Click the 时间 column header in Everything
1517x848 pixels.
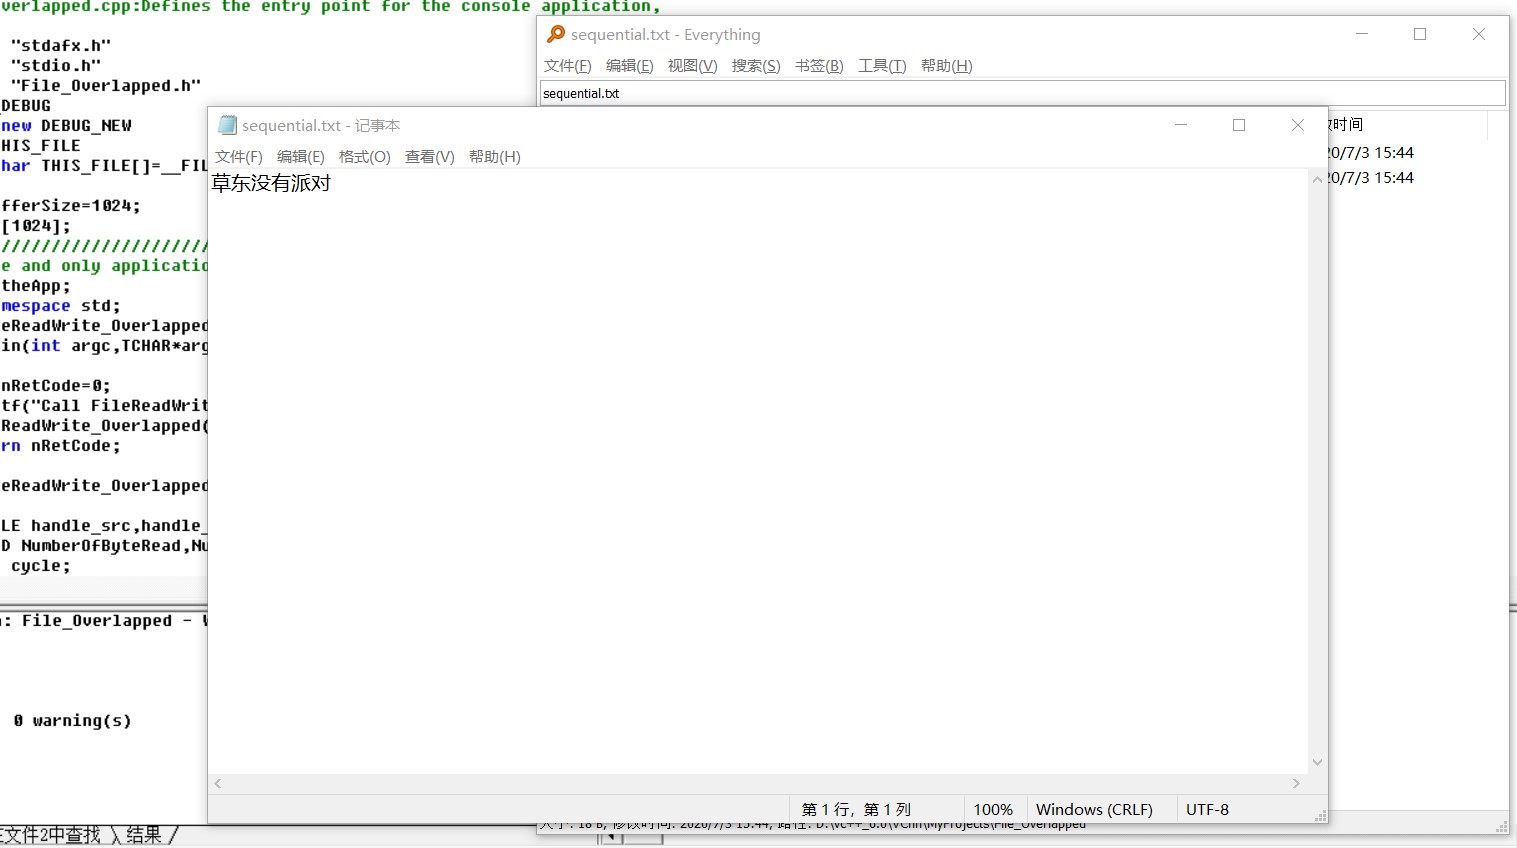1408,125
